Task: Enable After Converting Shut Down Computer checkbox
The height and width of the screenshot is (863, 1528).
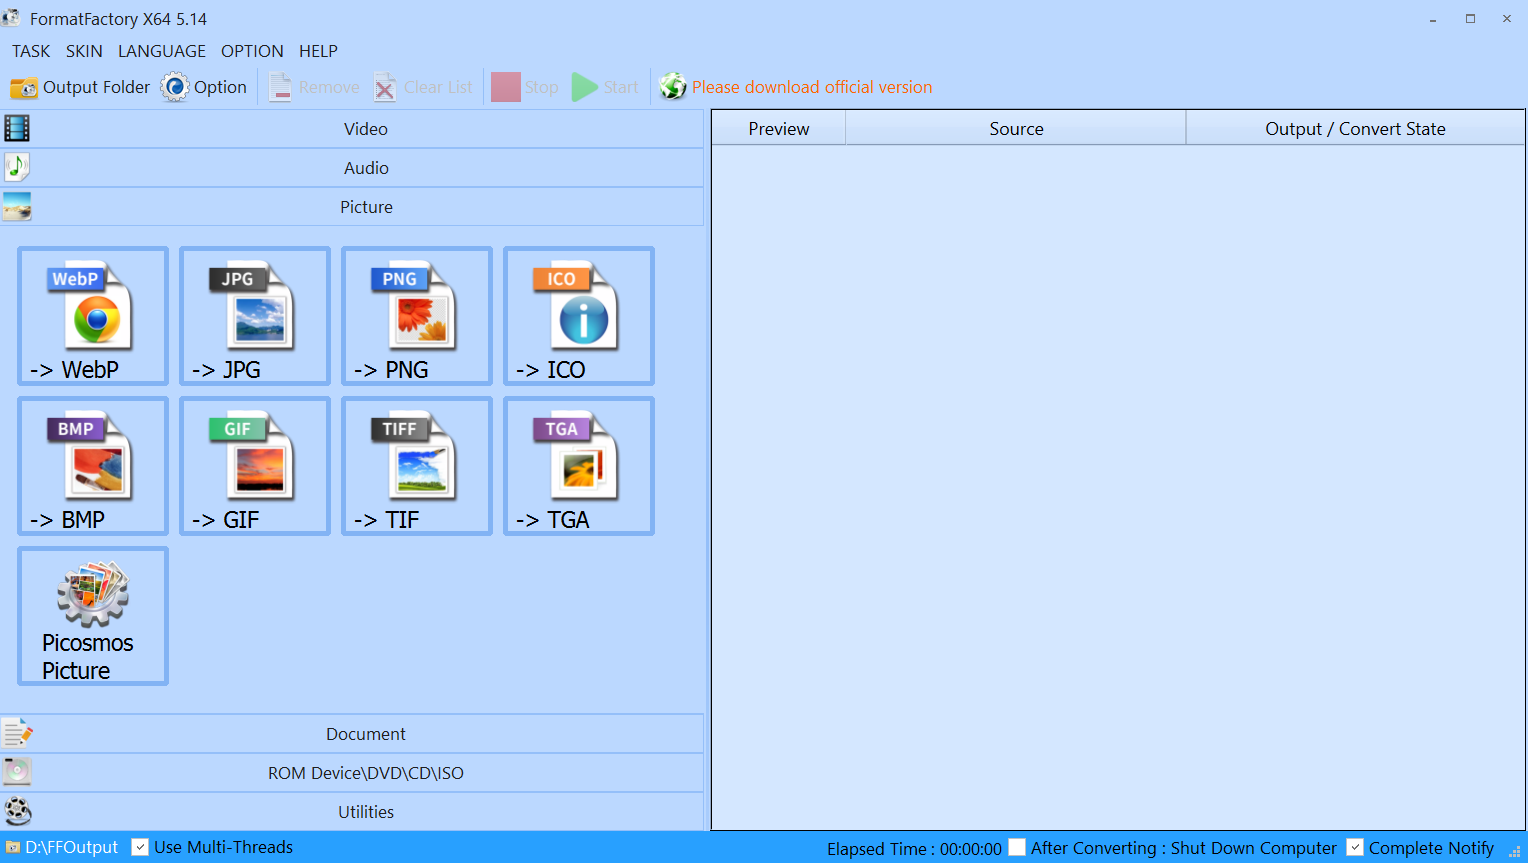Action: coord(1017,847)
